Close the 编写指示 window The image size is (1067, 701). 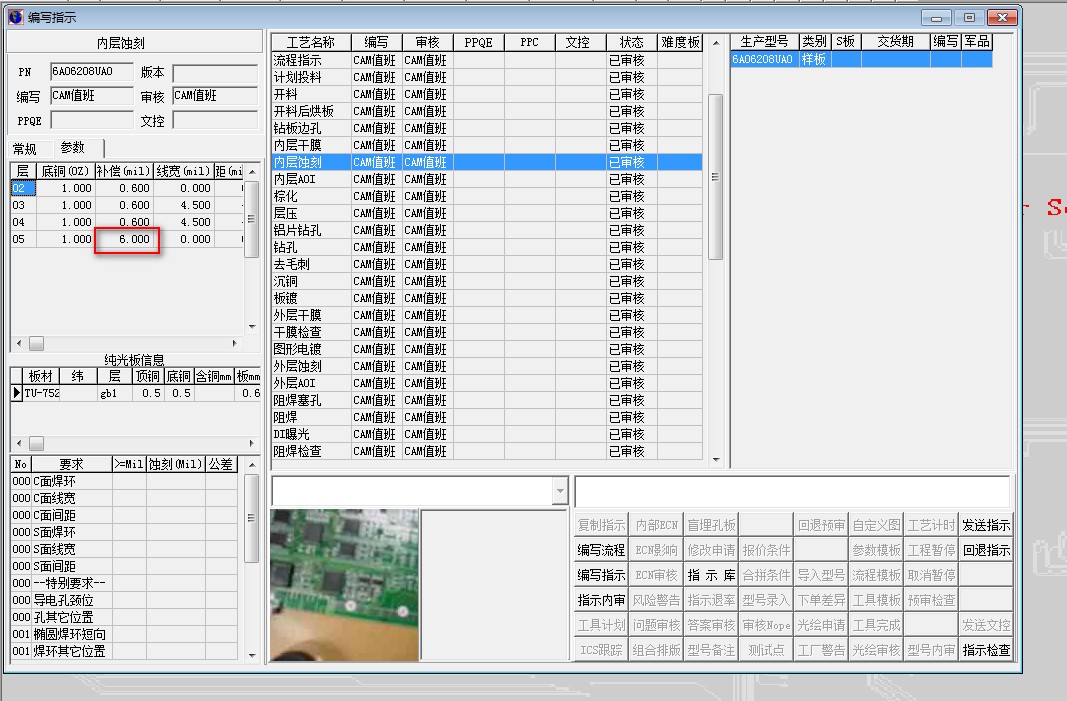tap(1002, 18)
